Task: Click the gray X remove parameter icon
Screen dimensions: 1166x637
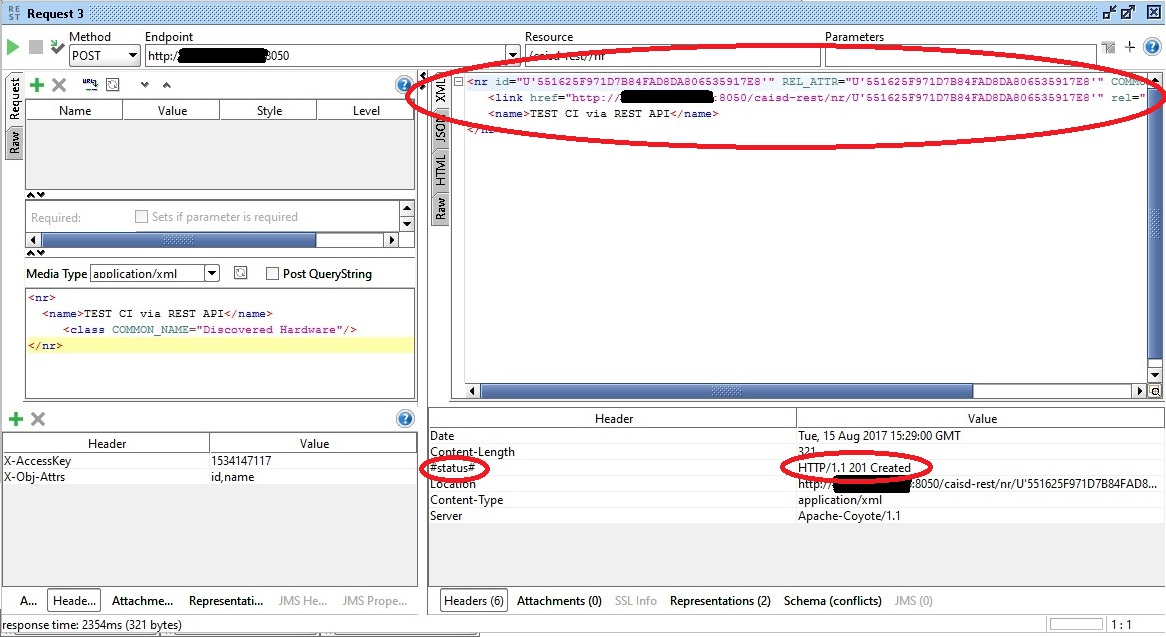Action: click(59, 85)
